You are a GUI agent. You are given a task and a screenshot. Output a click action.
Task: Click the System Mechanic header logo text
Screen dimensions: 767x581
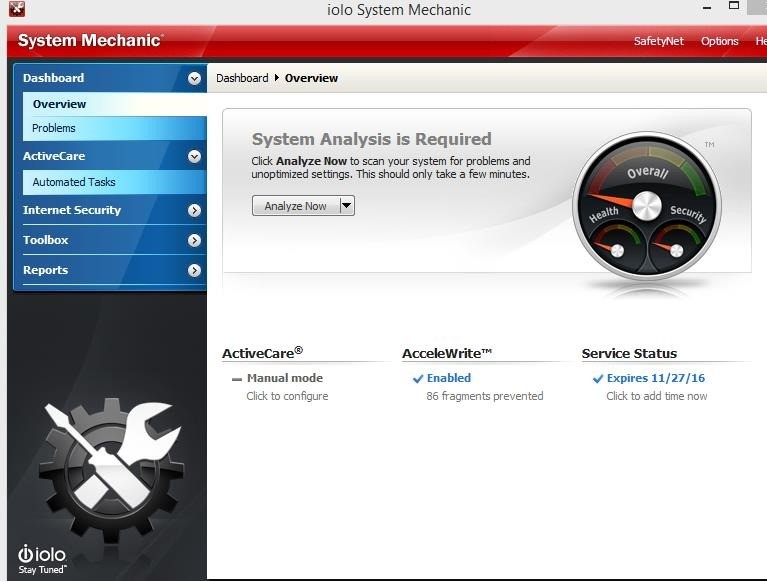click(90, 40)
